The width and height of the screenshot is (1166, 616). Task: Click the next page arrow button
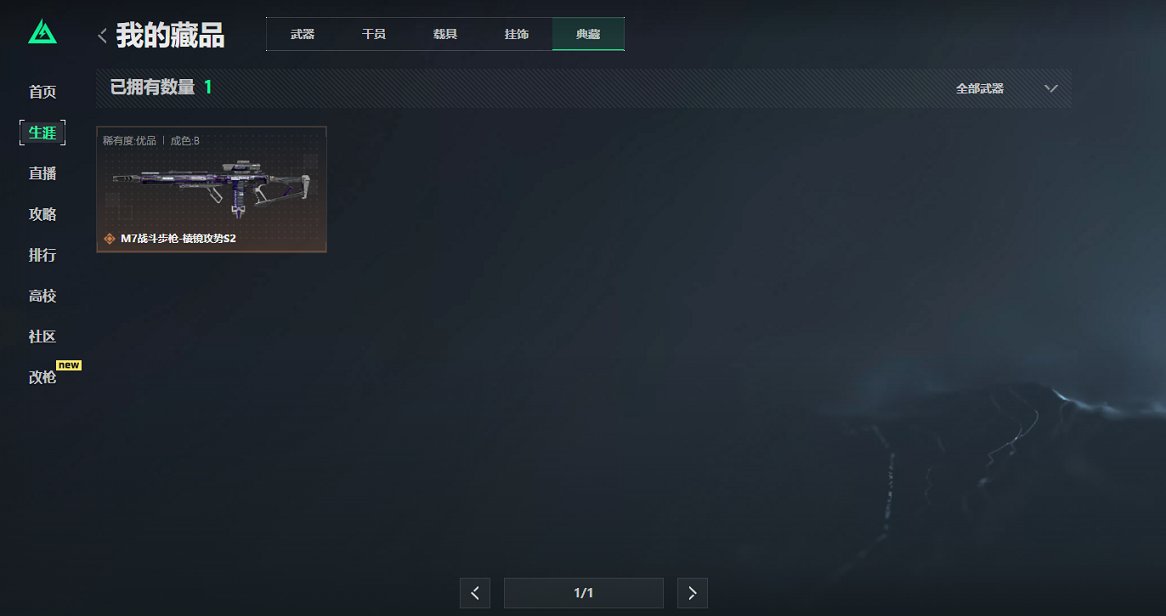click(692, 593)
